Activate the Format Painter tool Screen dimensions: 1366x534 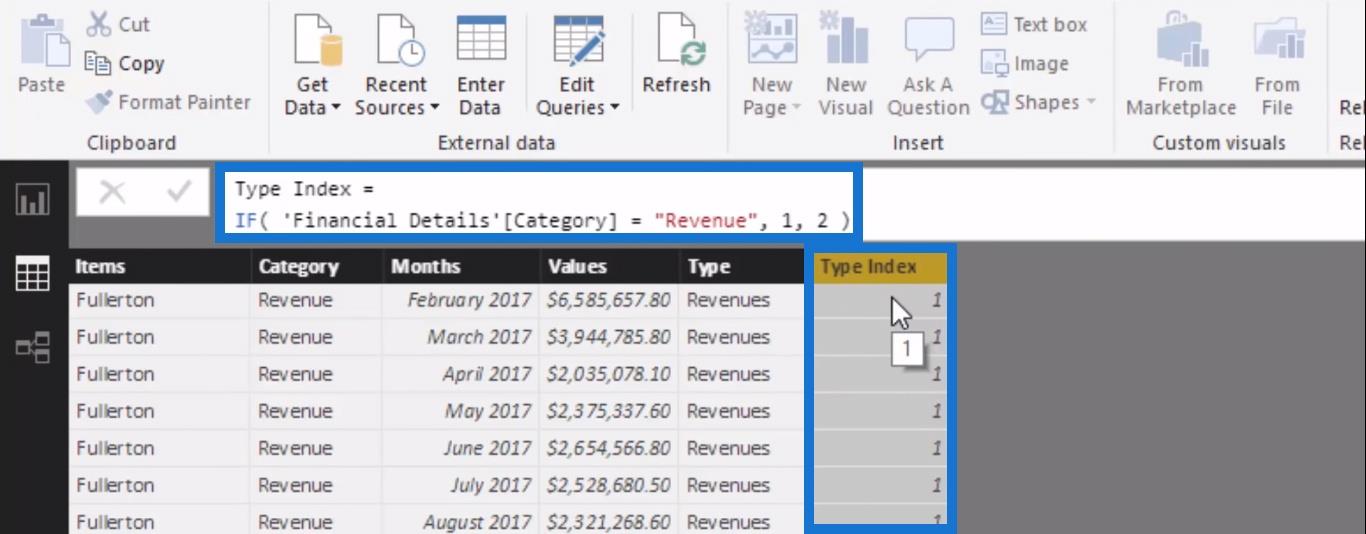tap(168, 102)
